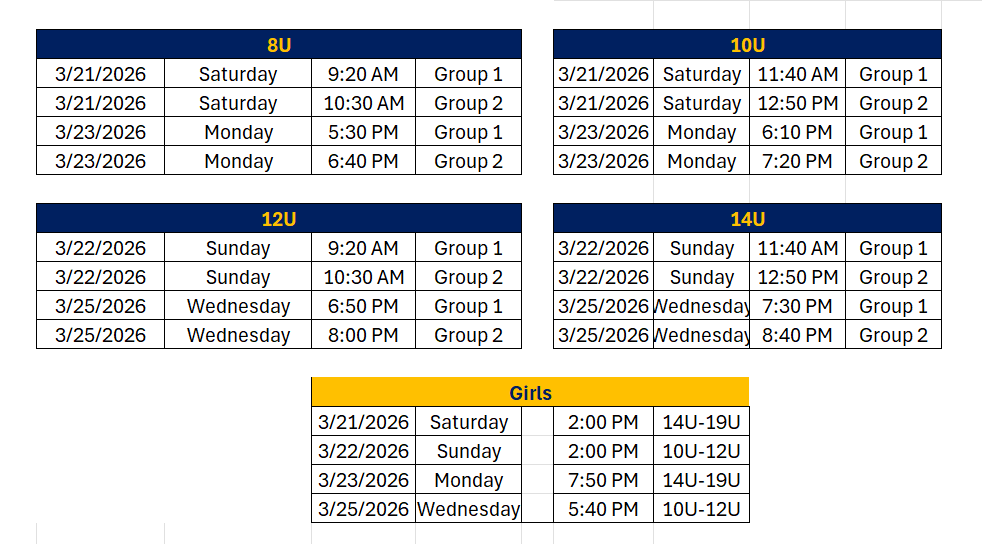Select the 6:50 PM cell
Image resolution: width=982 pixels, height=544 pixels.
tap(363, 306)
